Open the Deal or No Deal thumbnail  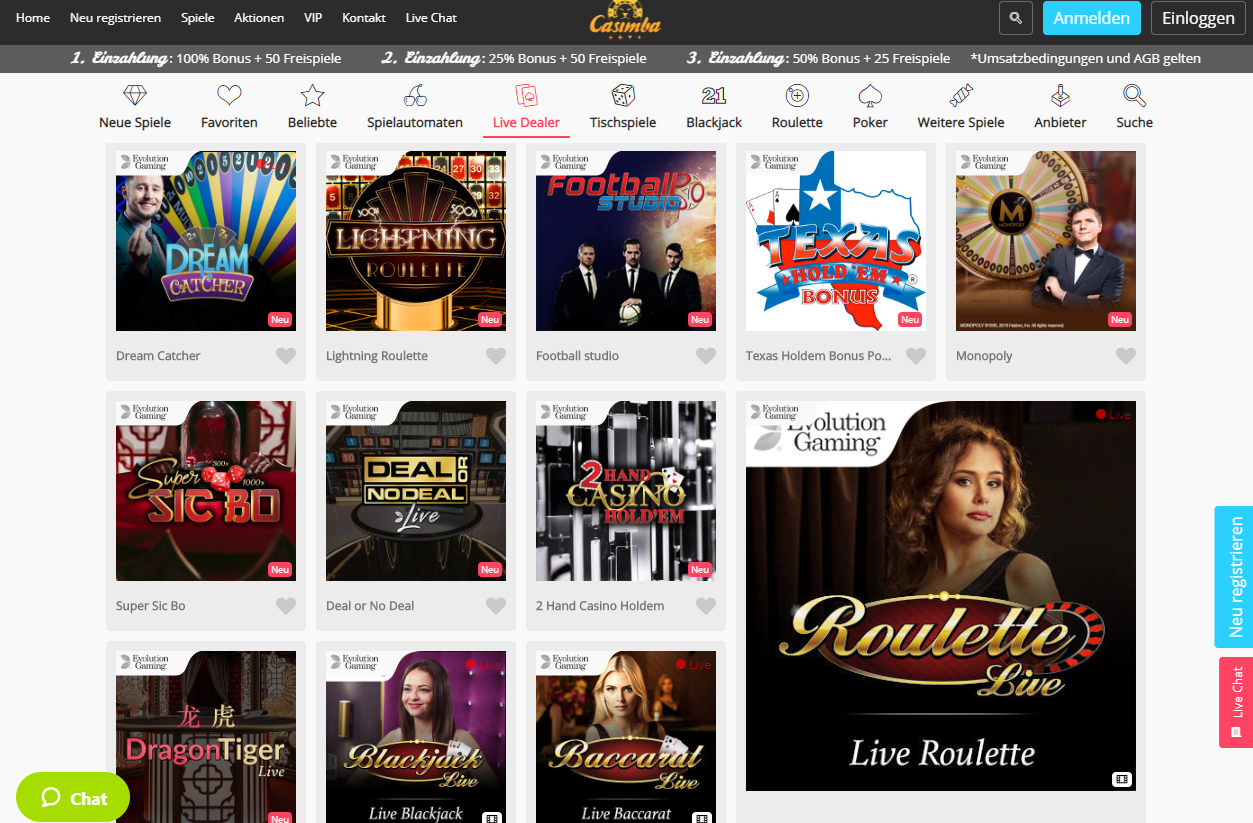pos(416,491)
